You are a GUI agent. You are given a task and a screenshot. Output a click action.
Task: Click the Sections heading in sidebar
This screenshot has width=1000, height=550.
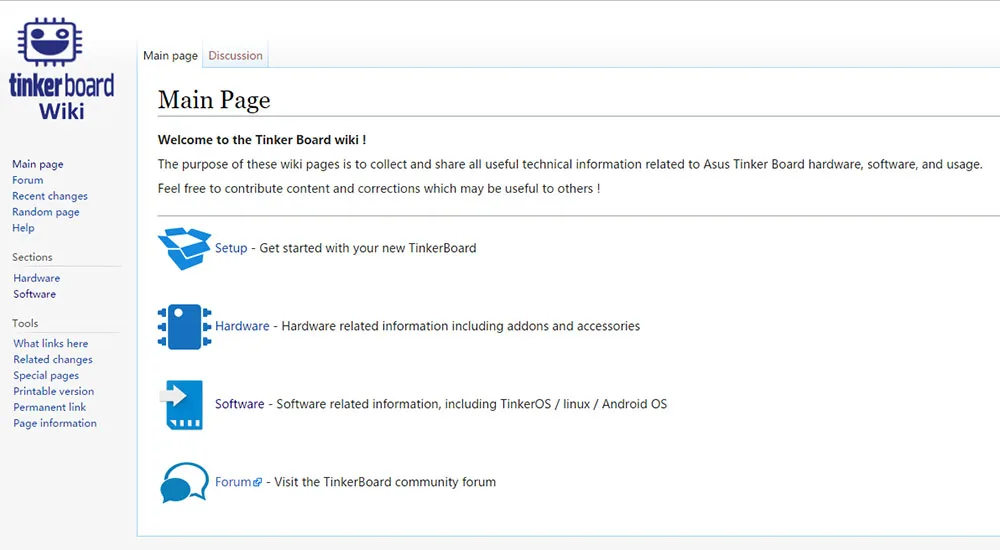click(x=33, y=257)
